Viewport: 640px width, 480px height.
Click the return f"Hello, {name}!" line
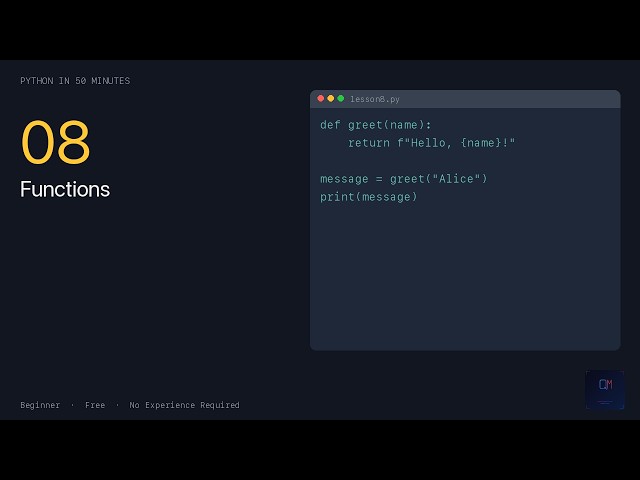(x=431, y=143)
